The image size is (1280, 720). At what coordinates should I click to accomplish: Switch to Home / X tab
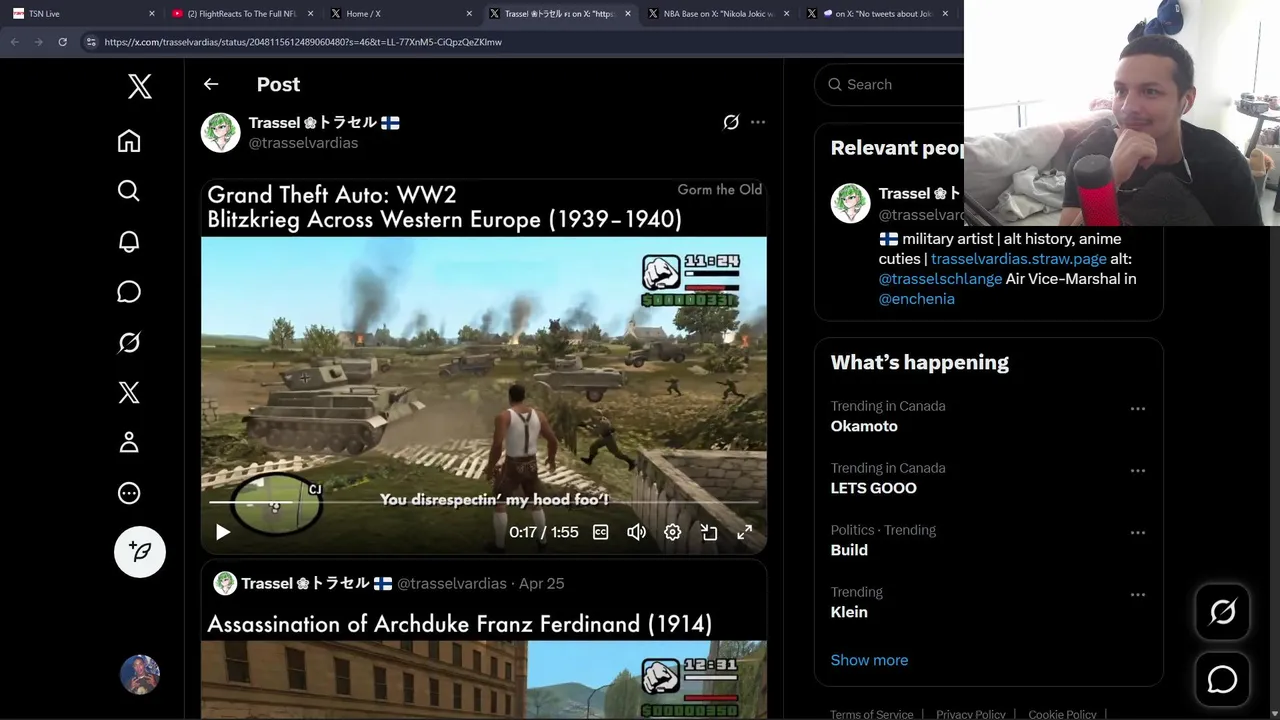(x=400, y=14)
